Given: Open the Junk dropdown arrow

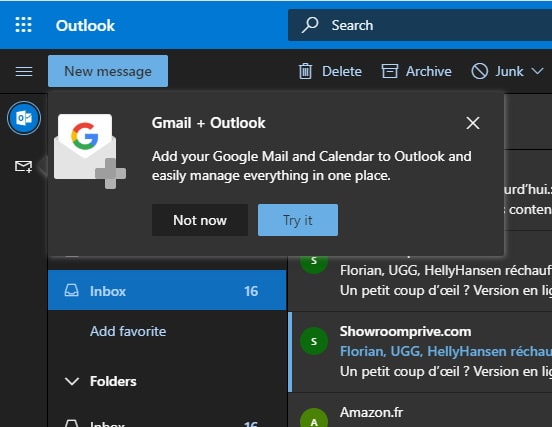Looking at the screenshot, I should click(x=537, y=71).
